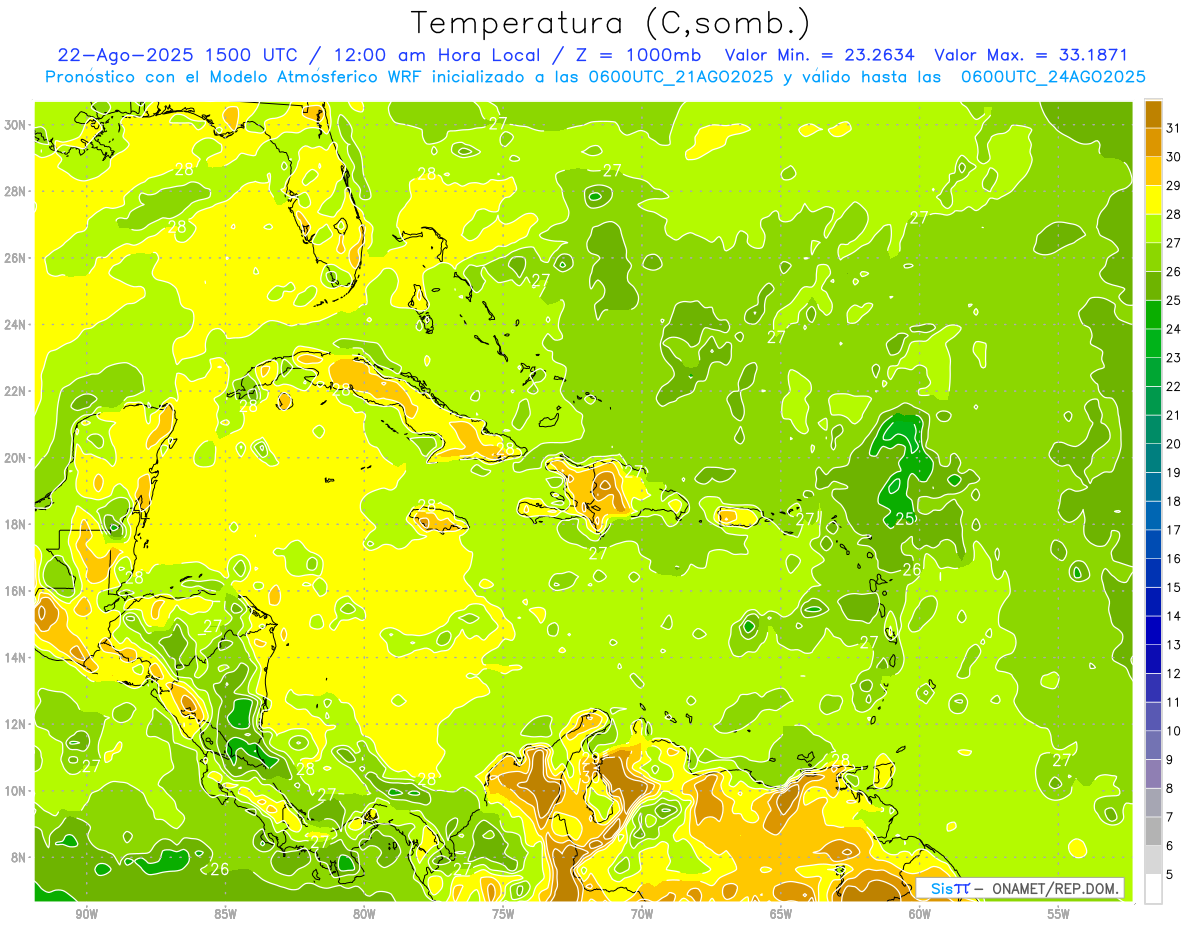Image resolution: width=1200 pixels, height=927 pixels.
Task: Click the color legend label 23
Action: 1173,358
